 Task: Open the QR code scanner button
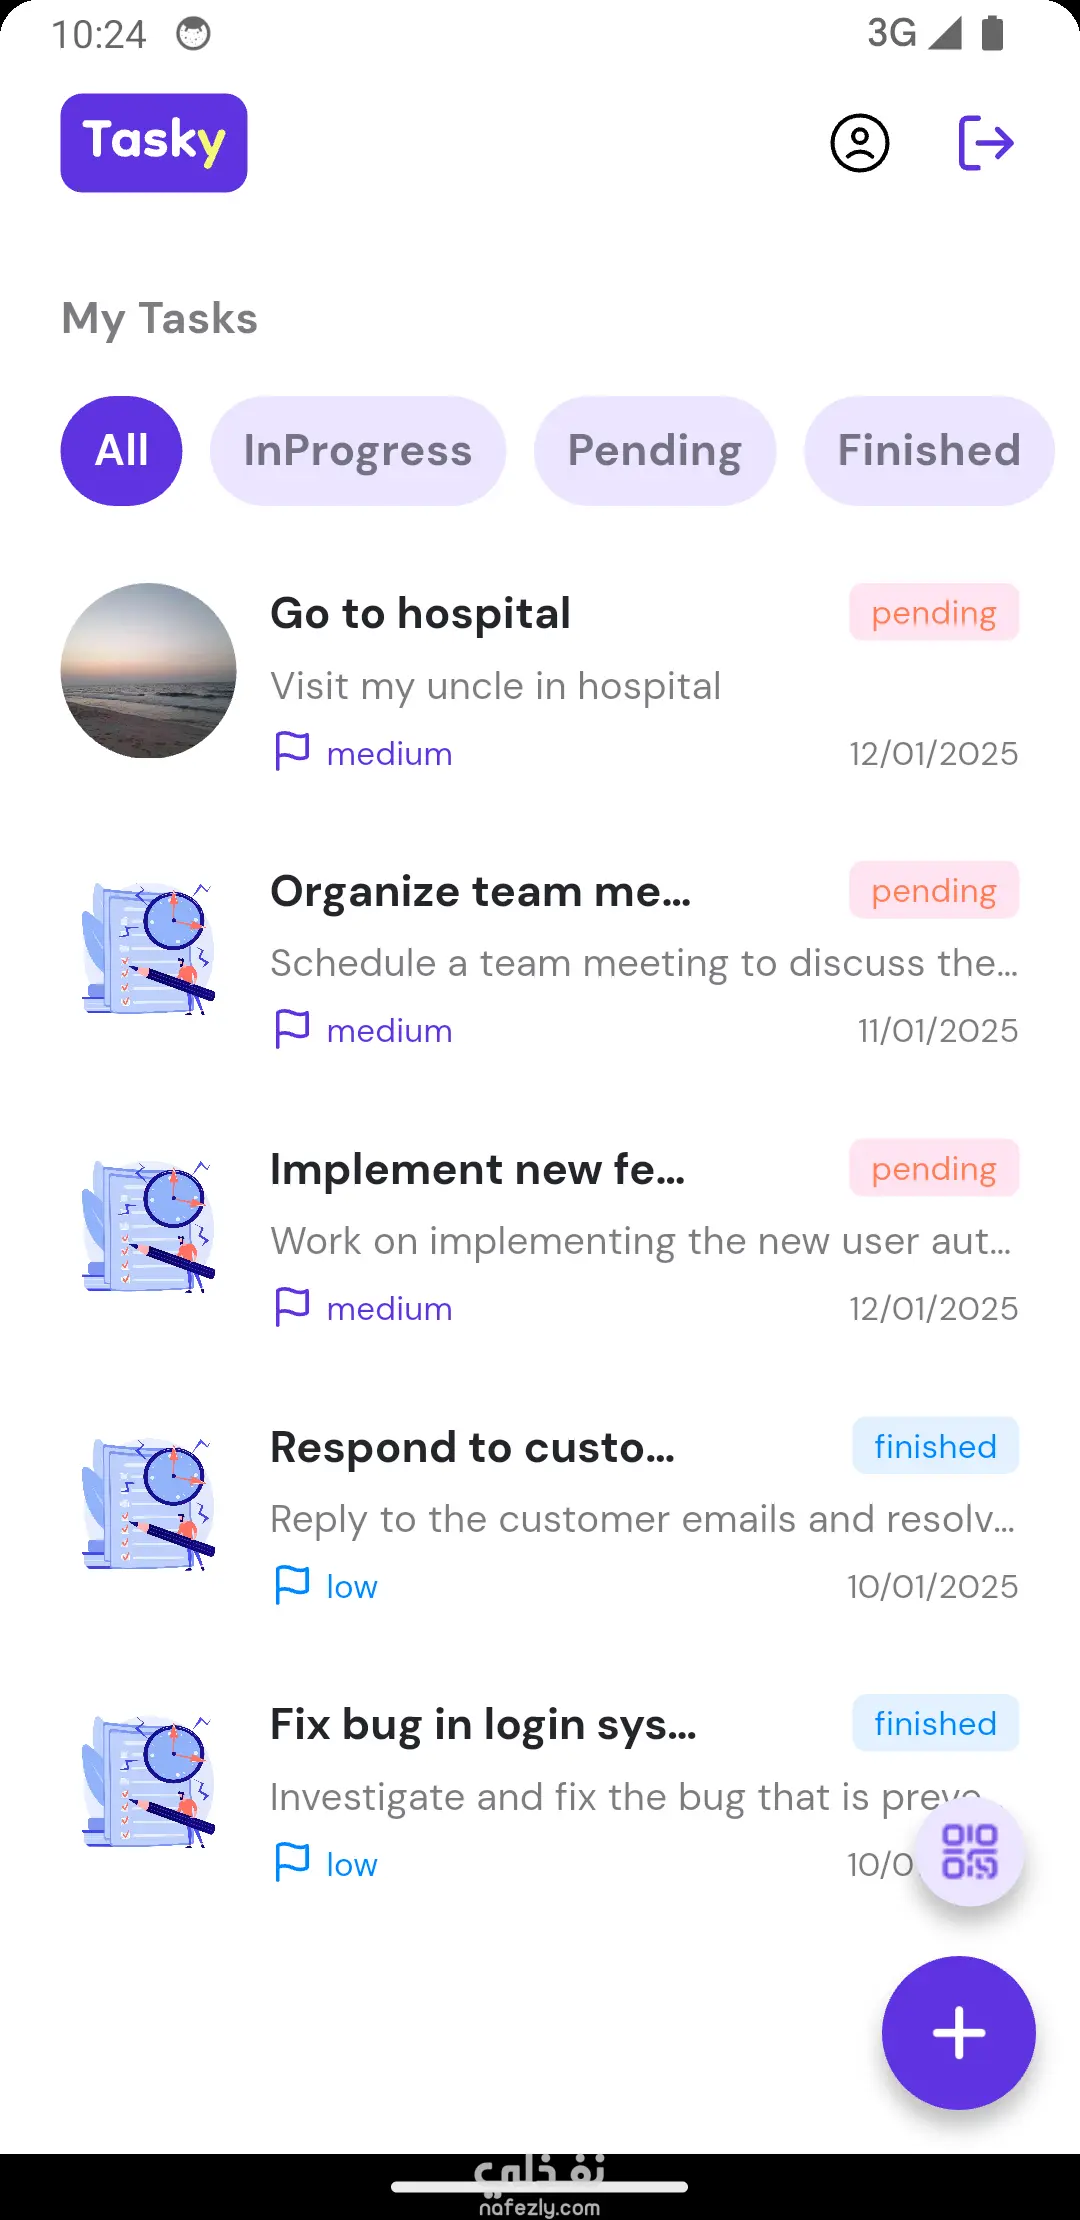click(969, 1851)
